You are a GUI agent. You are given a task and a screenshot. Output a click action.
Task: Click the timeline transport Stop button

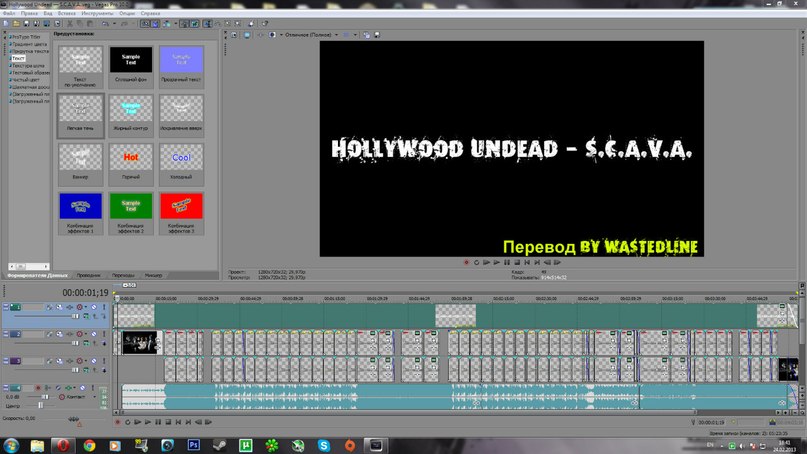pos(168,422)
